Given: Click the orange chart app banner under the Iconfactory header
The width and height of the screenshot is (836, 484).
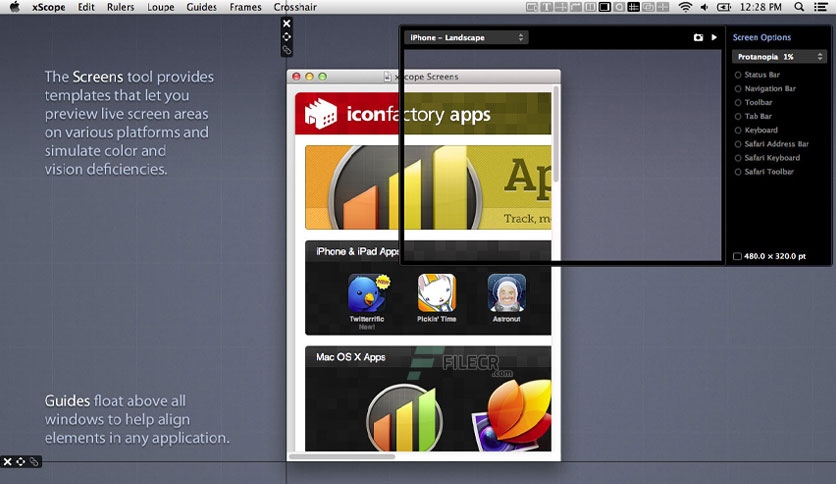Looking at the screenshot, I should point(428,187).
